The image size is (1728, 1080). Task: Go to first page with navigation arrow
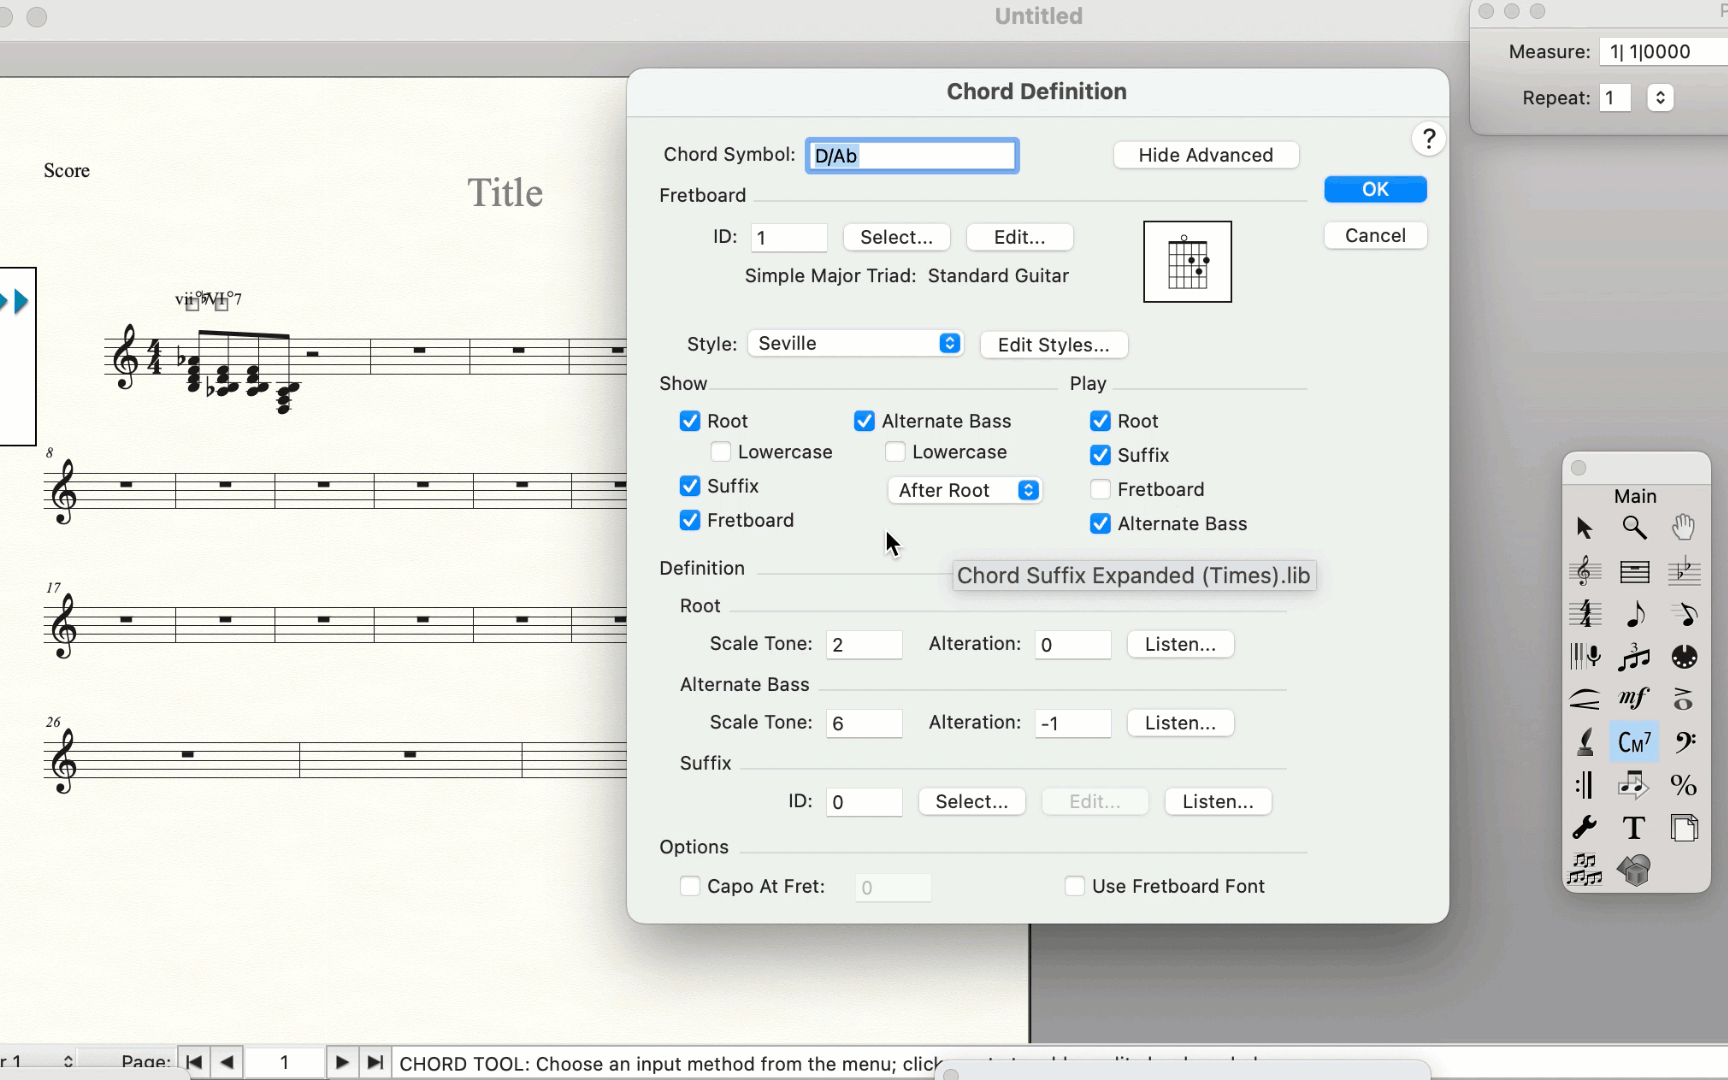(194, 1062)
